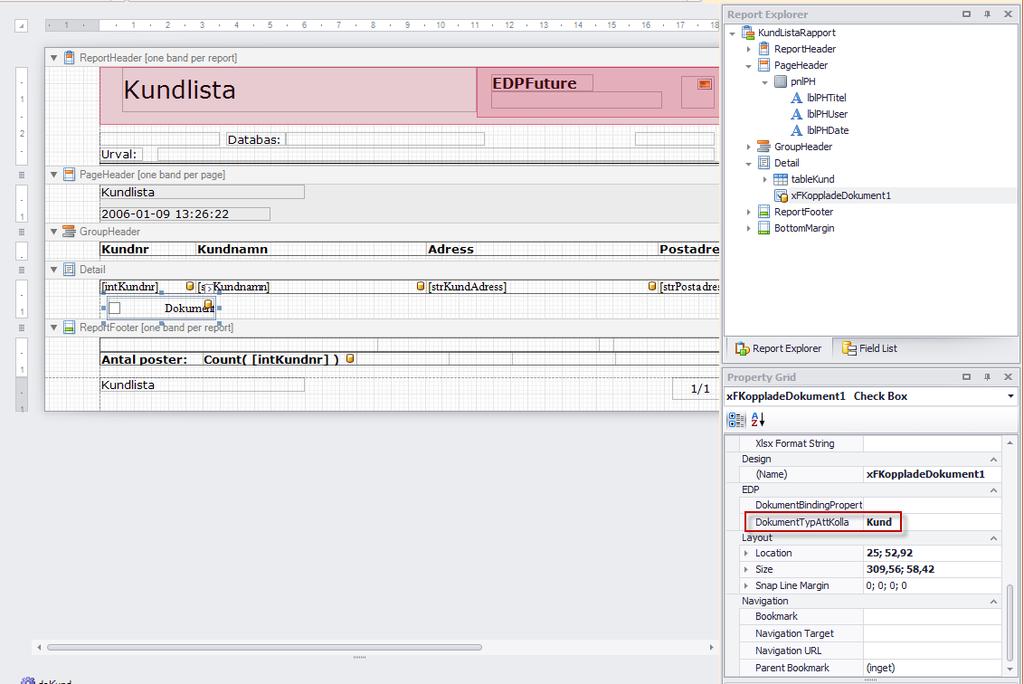Click the Parent Bookmark value (inget)
Screen dimensions: 1024x684
(880, 668)
